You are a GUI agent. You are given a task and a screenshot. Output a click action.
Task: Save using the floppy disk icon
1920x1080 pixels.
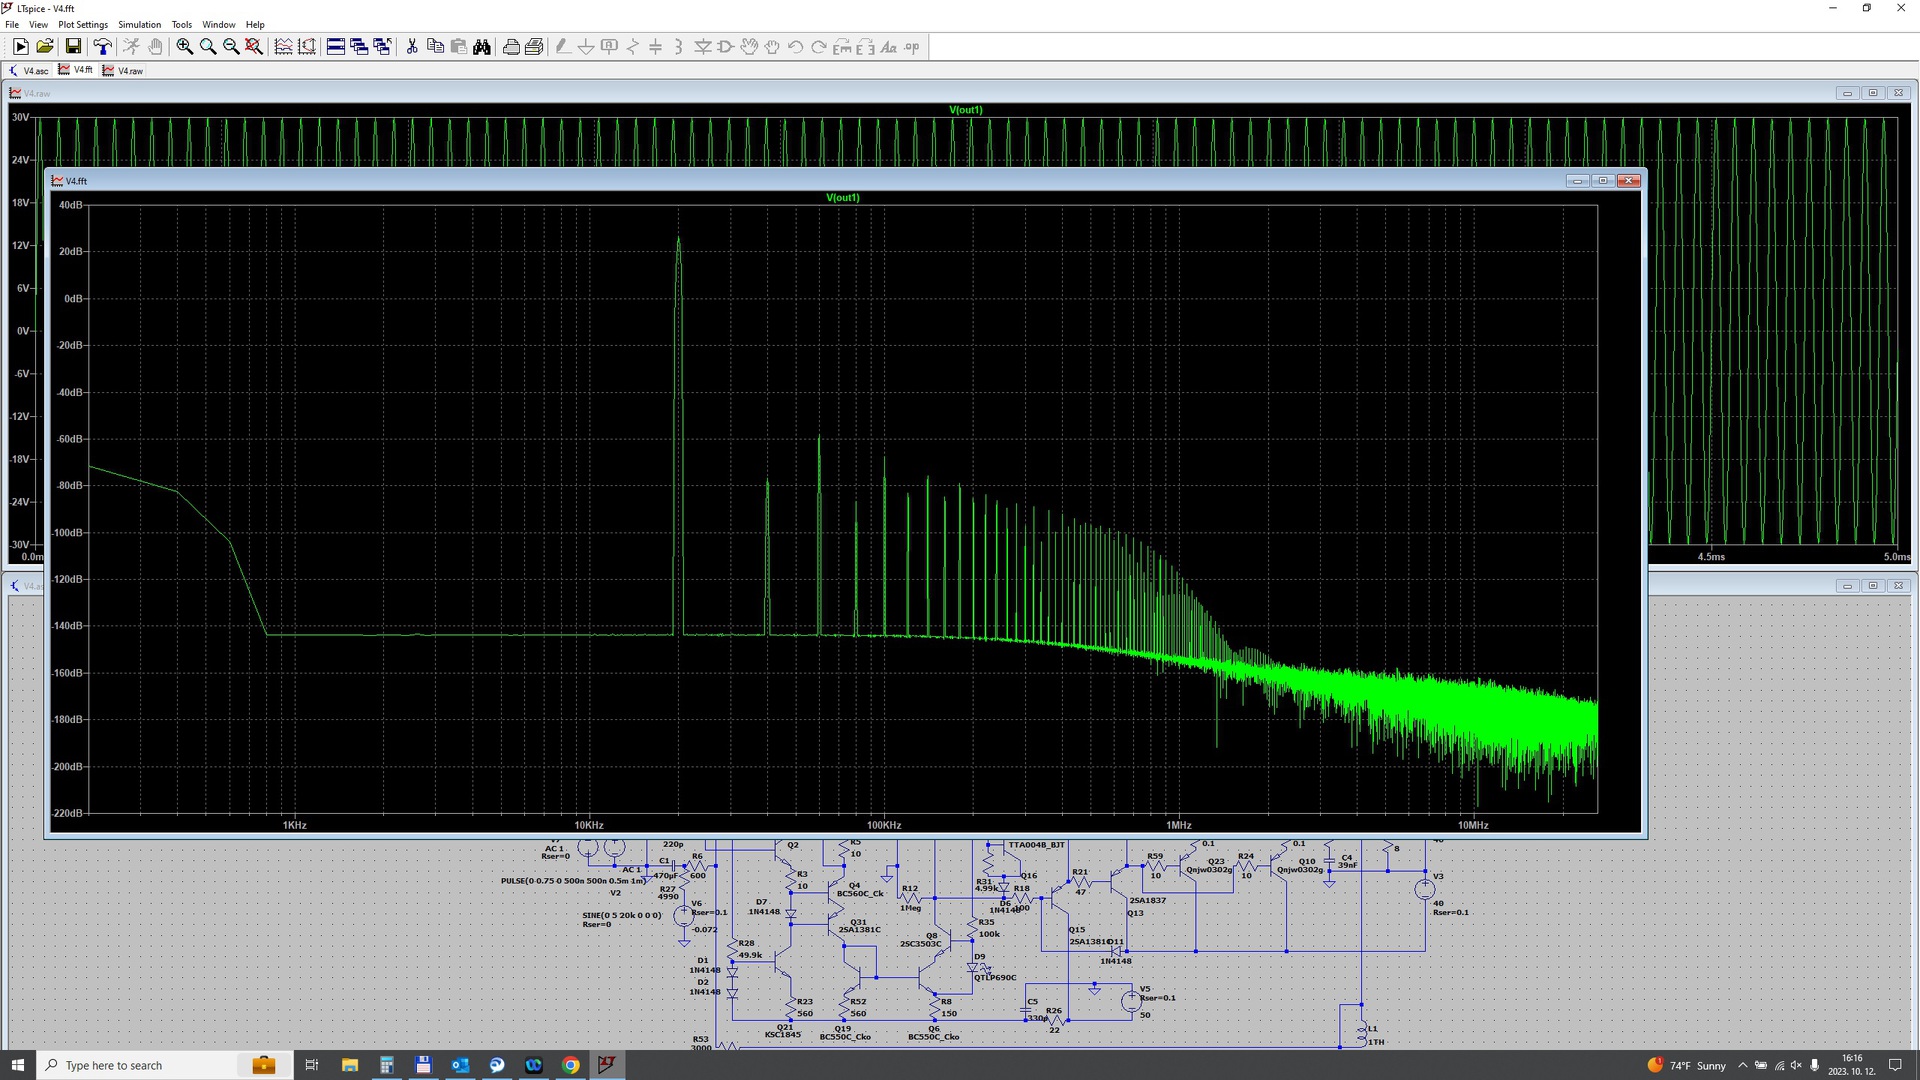point(73,47)
